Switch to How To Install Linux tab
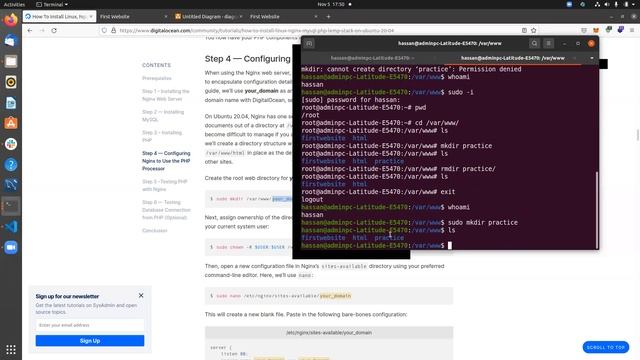The width and height of the screenshot is (640, 360). pyautogui.click(x=60, y=16)
